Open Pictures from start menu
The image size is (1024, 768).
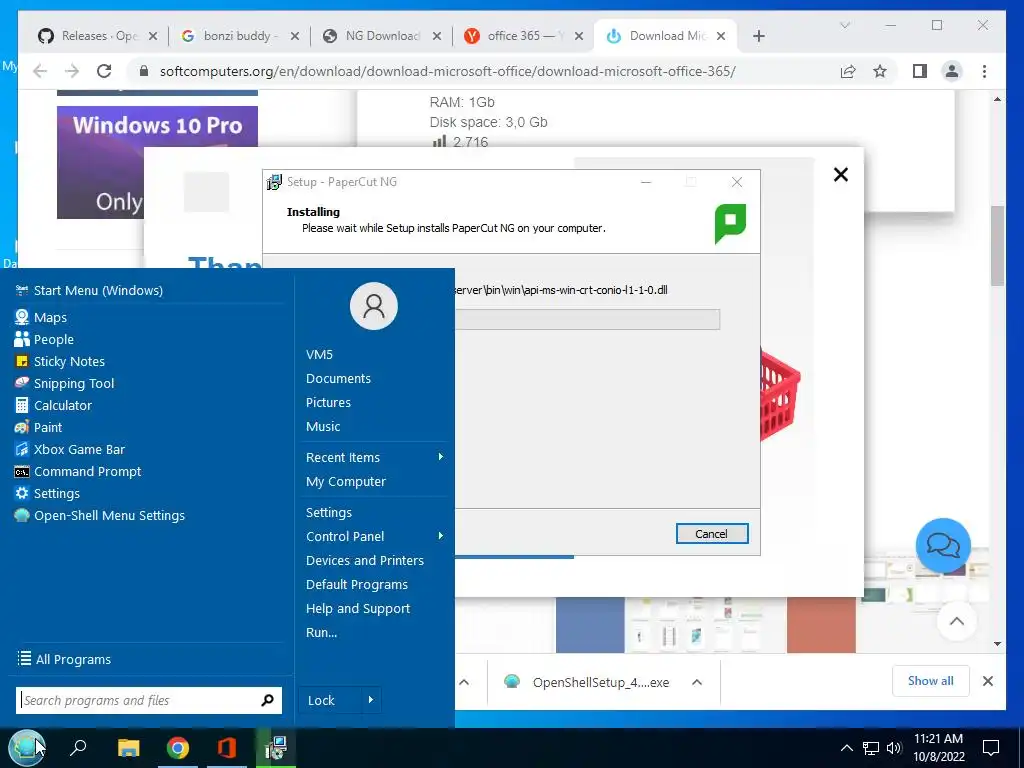328,403
